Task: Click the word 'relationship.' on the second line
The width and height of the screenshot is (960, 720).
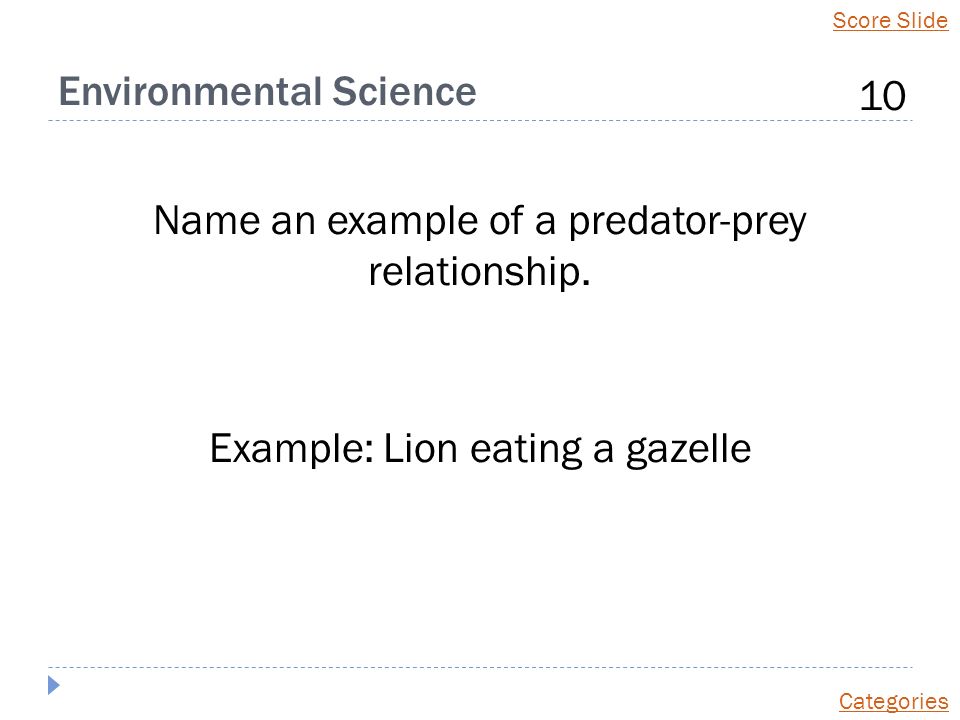Action: 479,271
